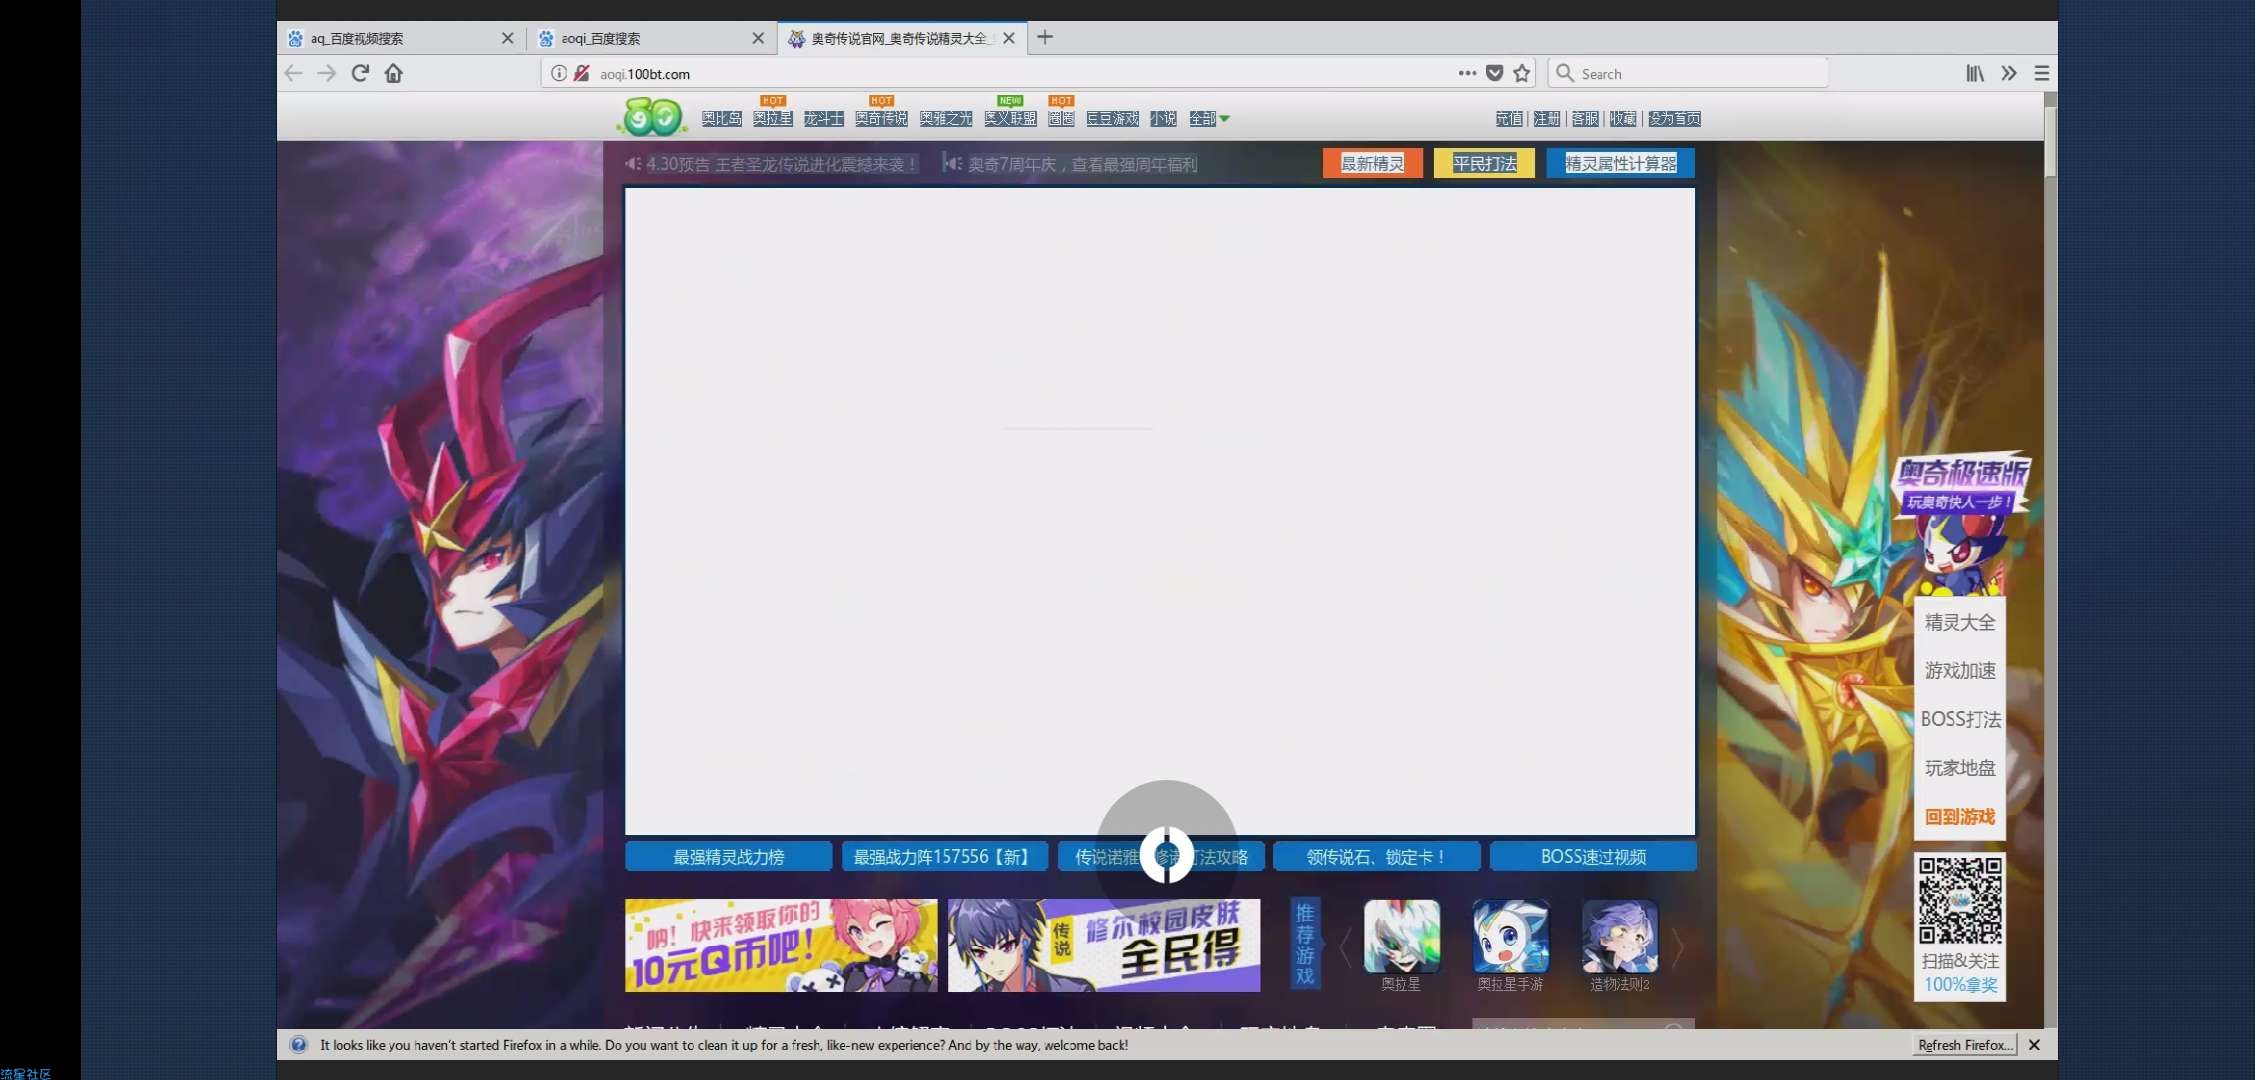The height and width of the screenshot is (1080, 2255).
Task: Open 10元Q币 promo banner
Action: [x=781, y=945]
